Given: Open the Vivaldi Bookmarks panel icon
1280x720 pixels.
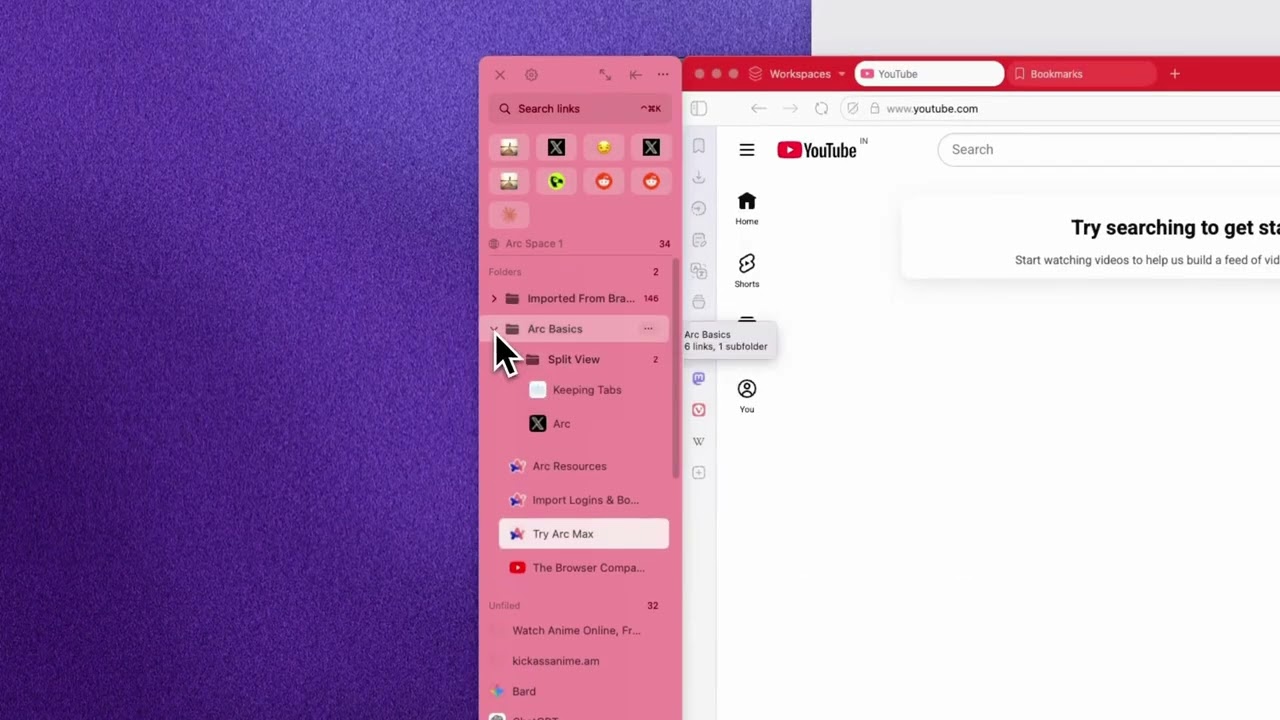Looking at the screenshot, I should [x=699, y=146].
